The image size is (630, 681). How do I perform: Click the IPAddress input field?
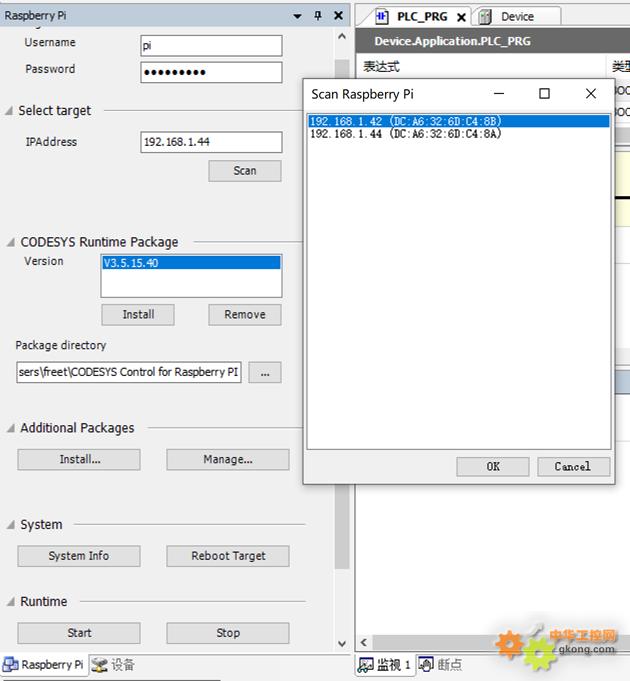(x=211, y=142)
